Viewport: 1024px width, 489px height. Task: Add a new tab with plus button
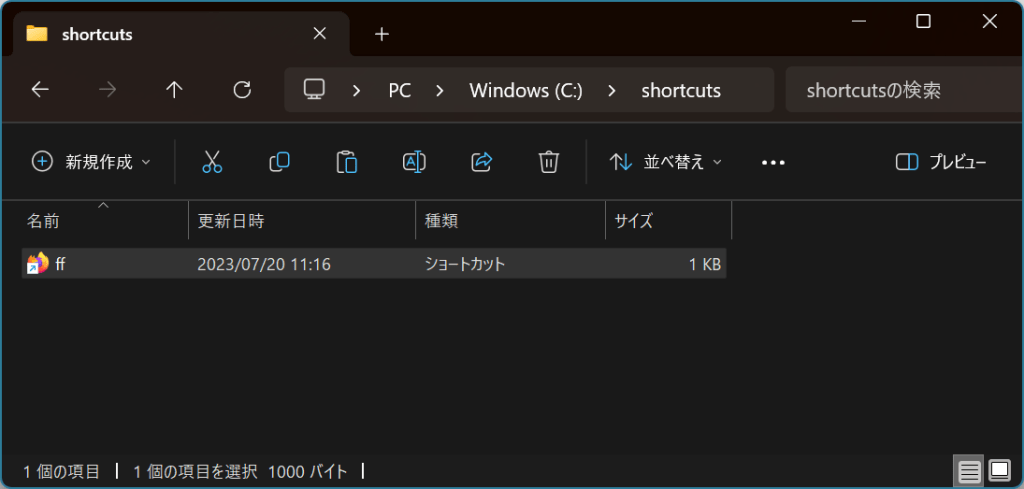click(380, 34)
